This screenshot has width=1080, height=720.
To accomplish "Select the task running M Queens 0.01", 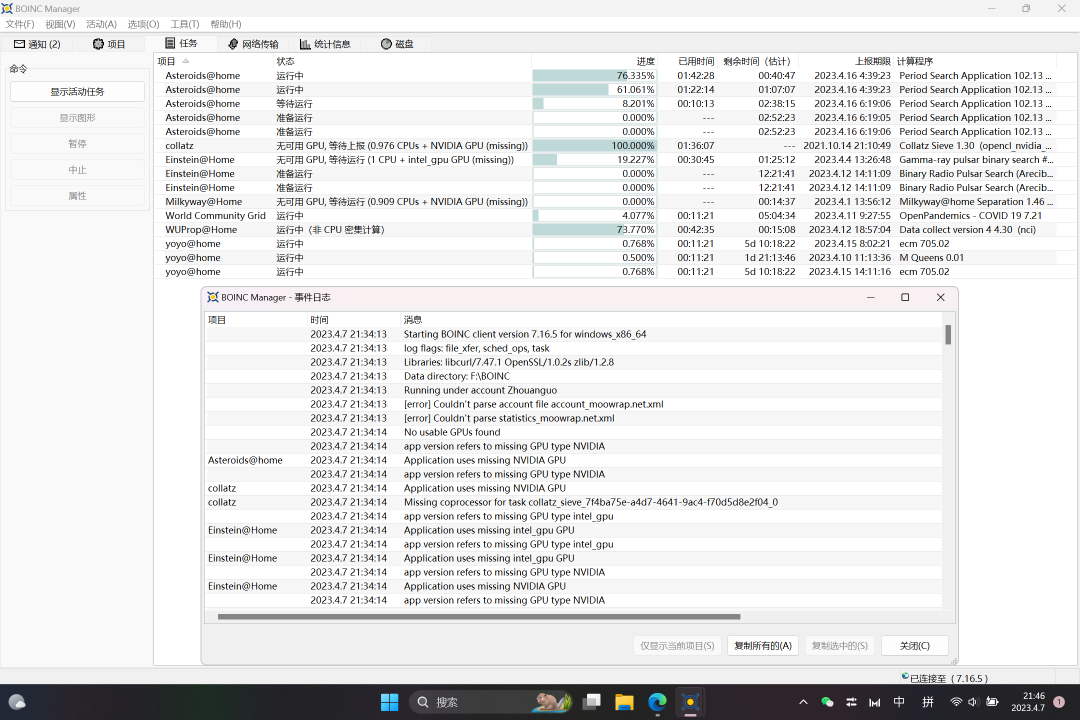I will point(605,258).
